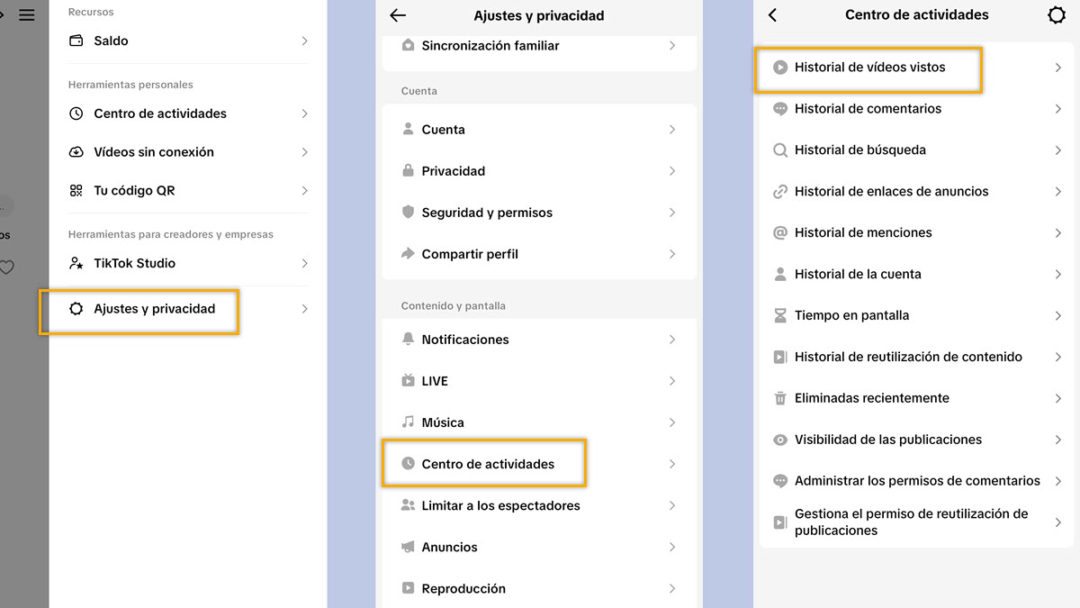Viewport: 1080px width, 608px height.
Task: Go back using arrow in Ajustes y privacidad
Action: tap(398, 14)
